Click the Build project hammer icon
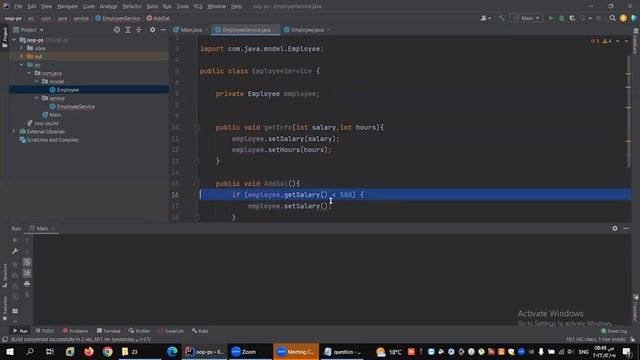Viewport: 640px width, 360px height. 501,18
